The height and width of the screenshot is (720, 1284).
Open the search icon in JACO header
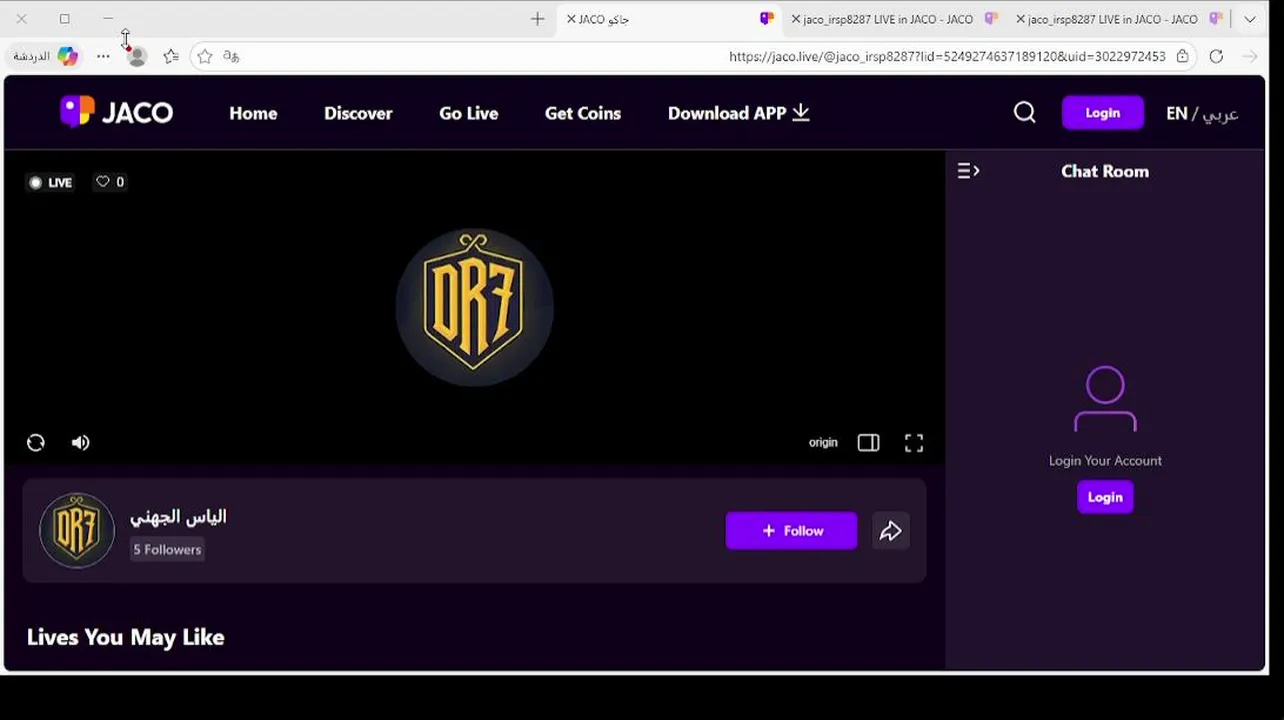click(x=1024, y=113)
